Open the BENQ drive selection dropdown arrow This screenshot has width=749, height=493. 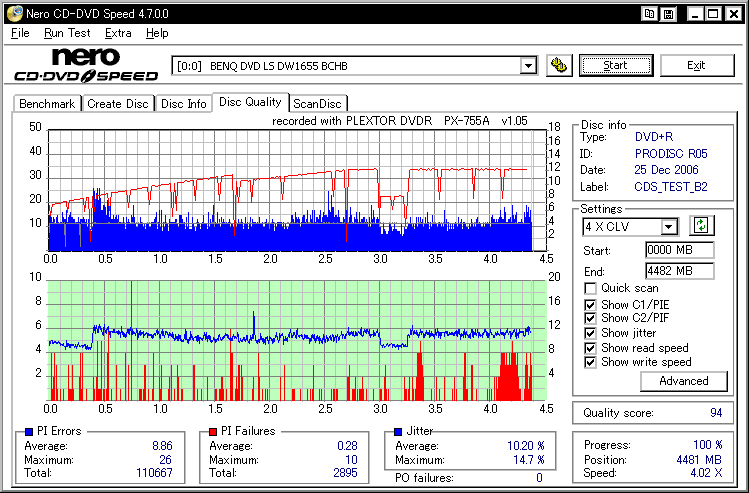pyautogui.click(x=528, y=65)
